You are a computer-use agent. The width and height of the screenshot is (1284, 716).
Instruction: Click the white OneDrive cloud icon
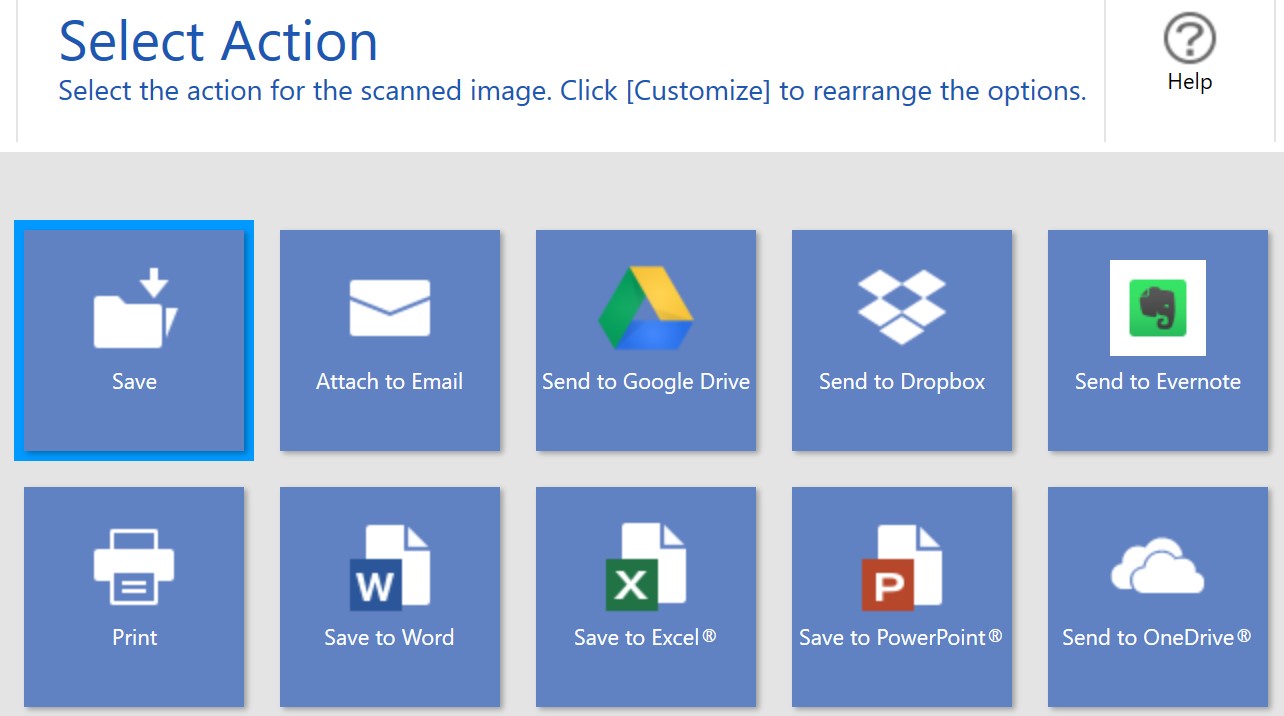pyautogui.click(x=1157, y=566)
